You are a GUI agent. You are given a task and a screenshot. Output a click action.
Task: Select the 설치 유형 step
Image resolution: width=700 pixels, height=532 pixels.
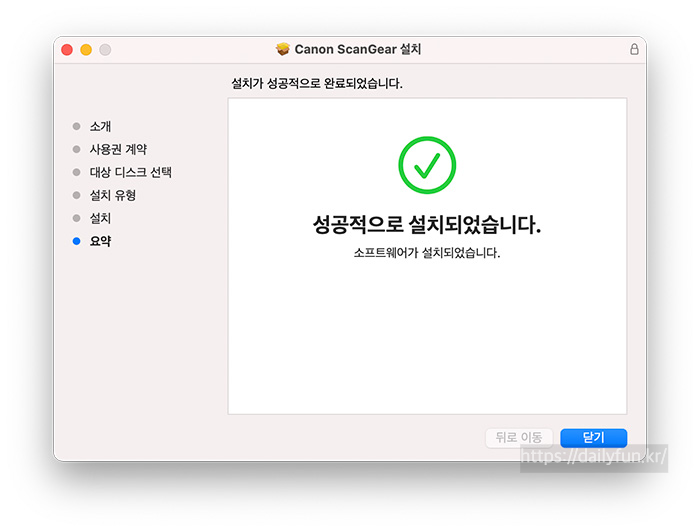tap(112, 195)
